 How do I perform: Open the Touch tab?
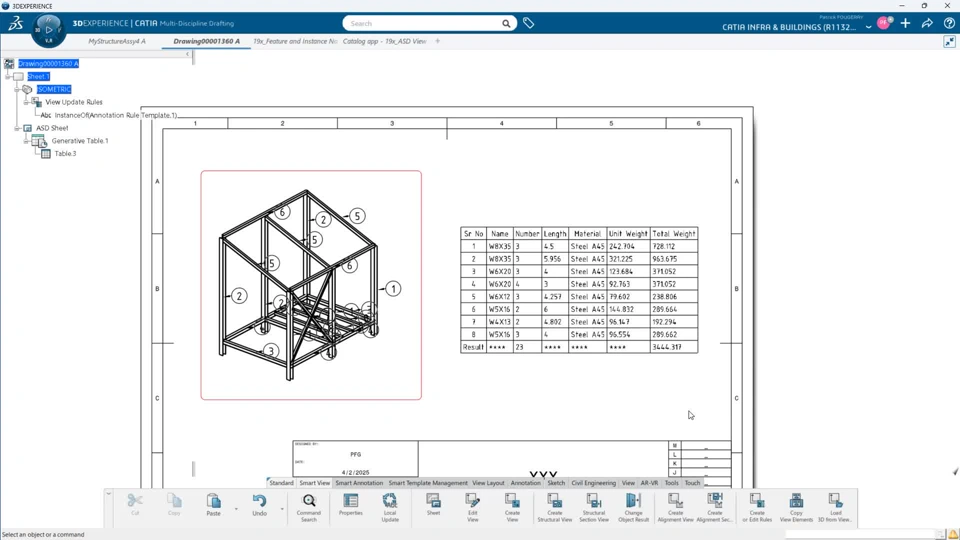point(692,483)
